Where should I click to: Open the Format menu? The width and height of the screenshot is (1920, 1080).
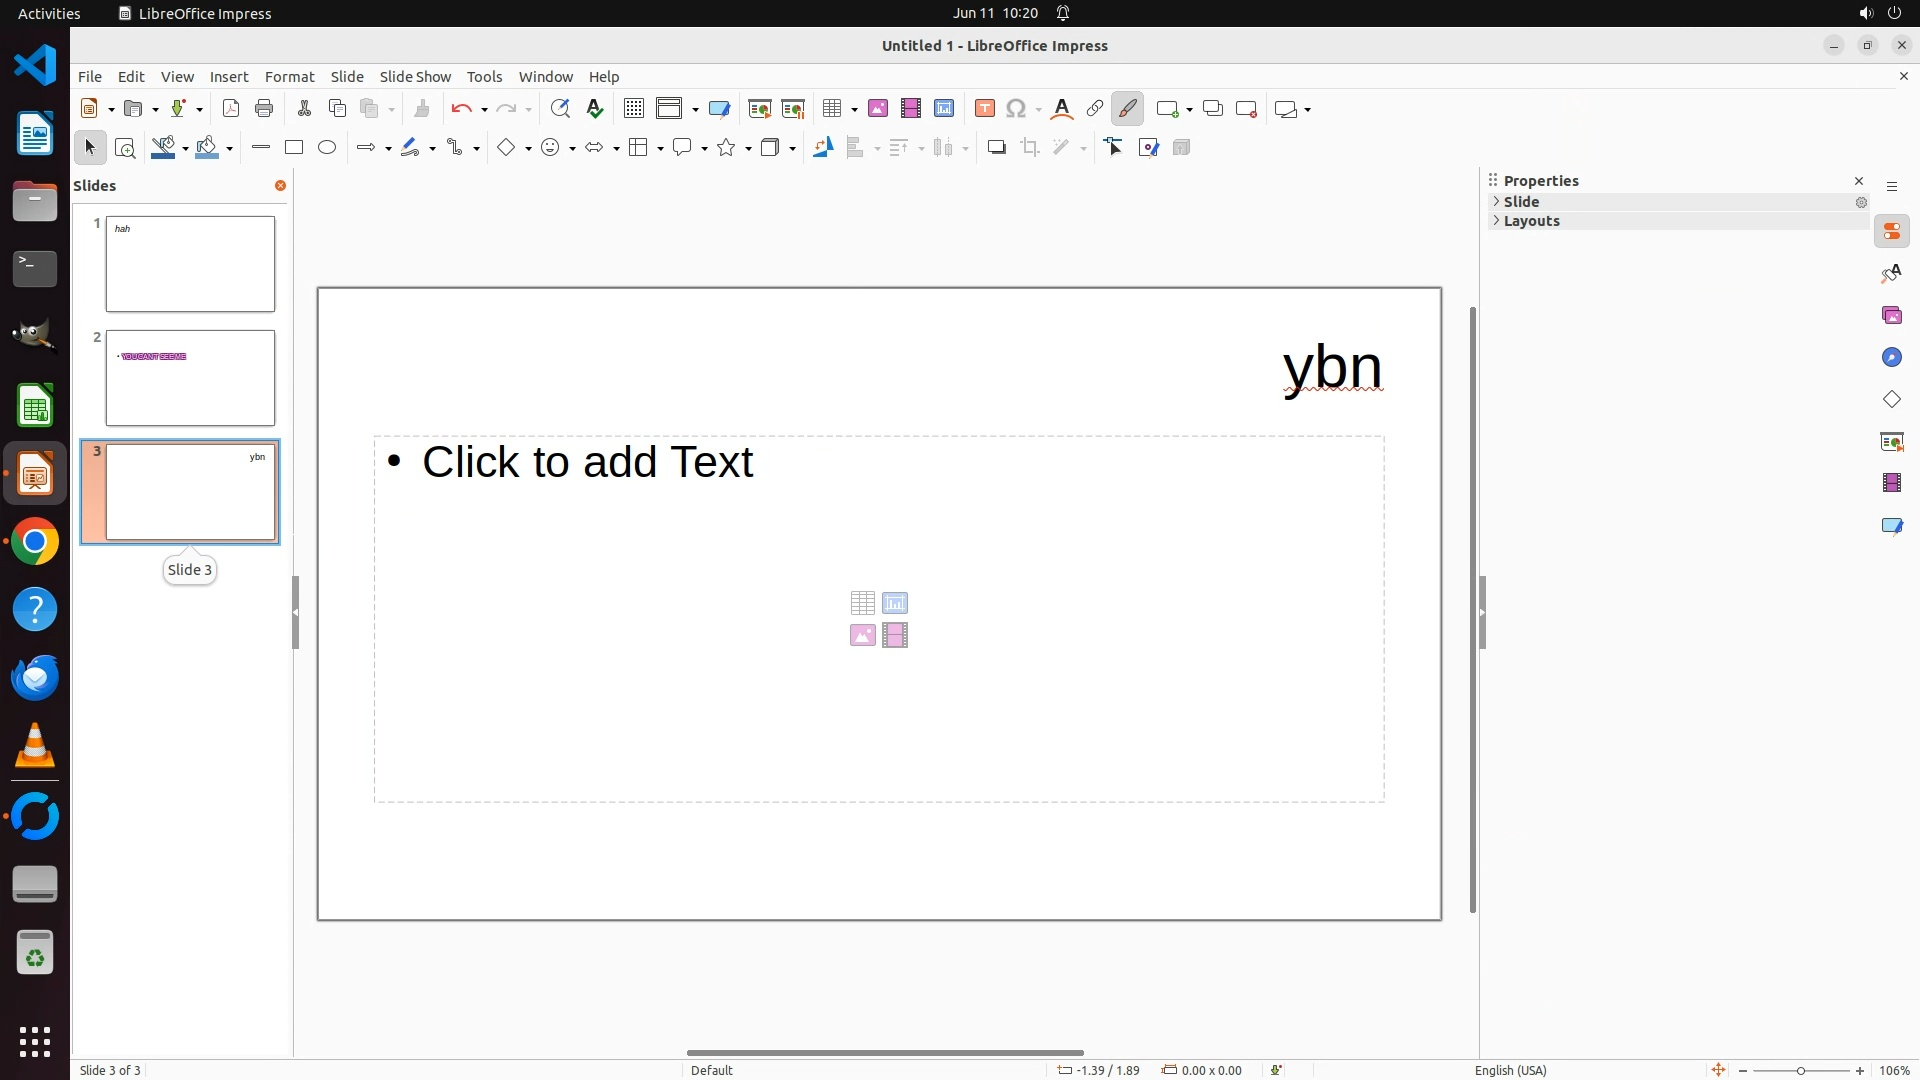point(289,77)
